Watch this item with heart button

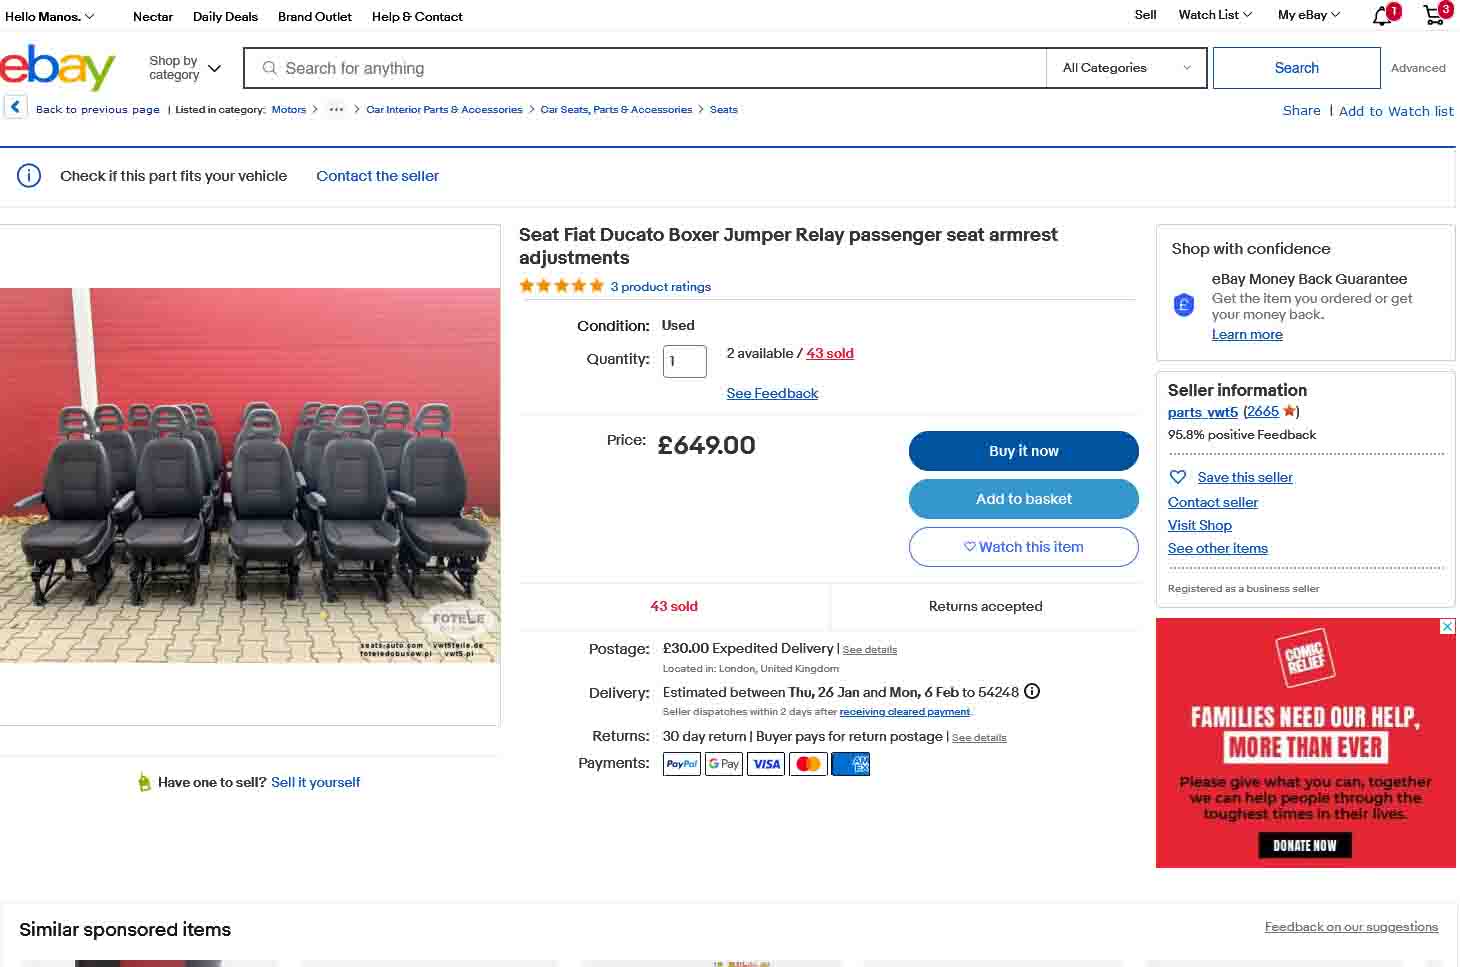1023,547
